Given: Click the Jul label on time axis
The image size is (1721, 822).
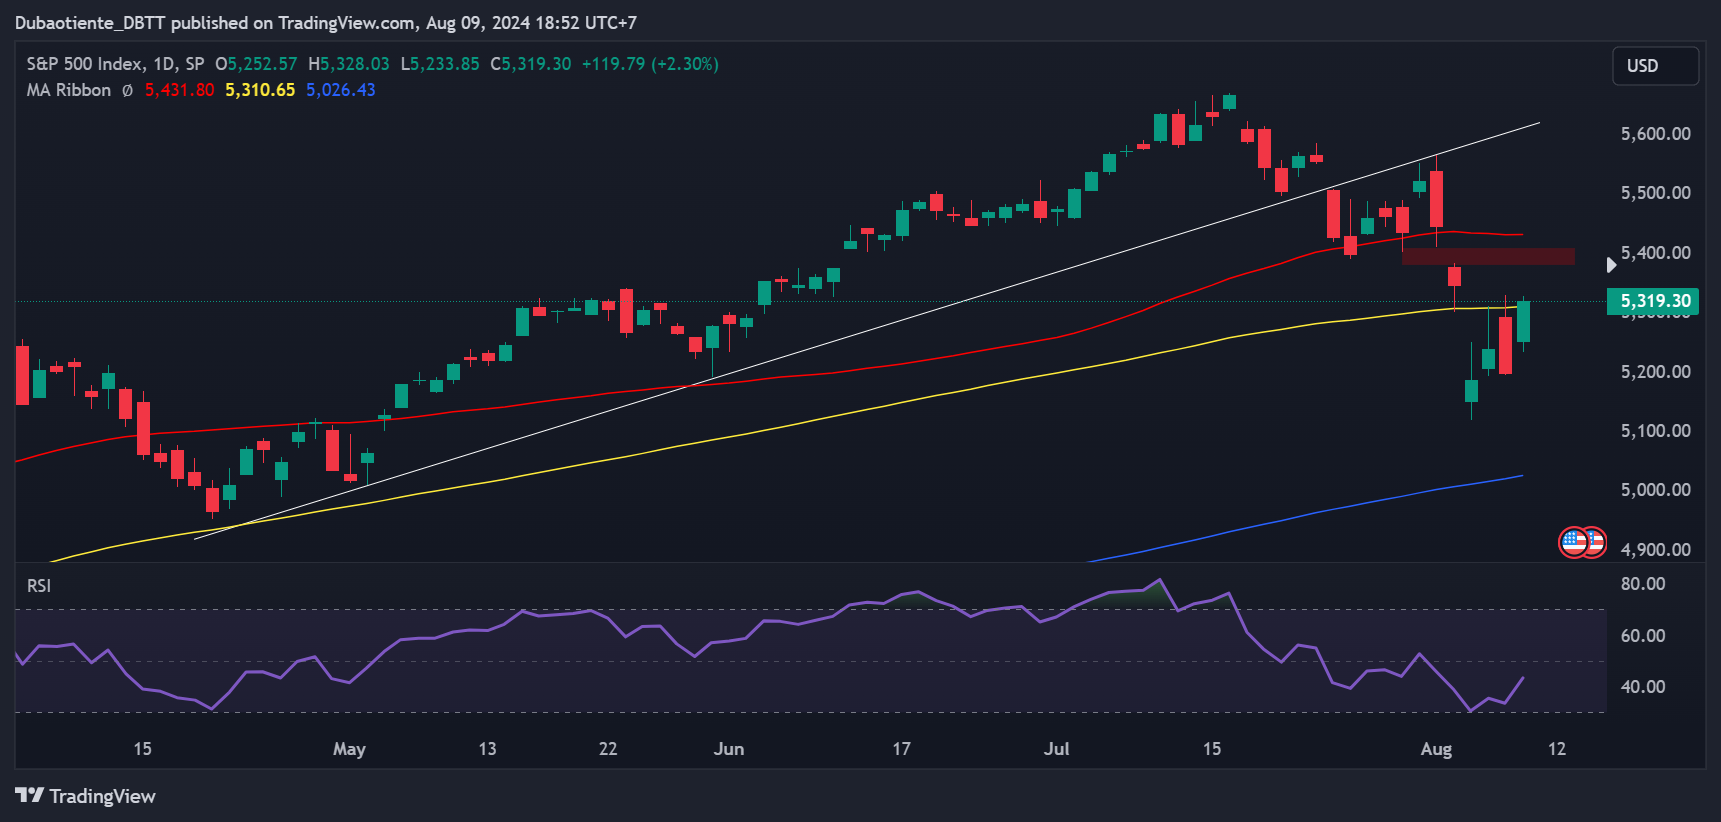Looking at the screenshot, I should click(1057, 749).
